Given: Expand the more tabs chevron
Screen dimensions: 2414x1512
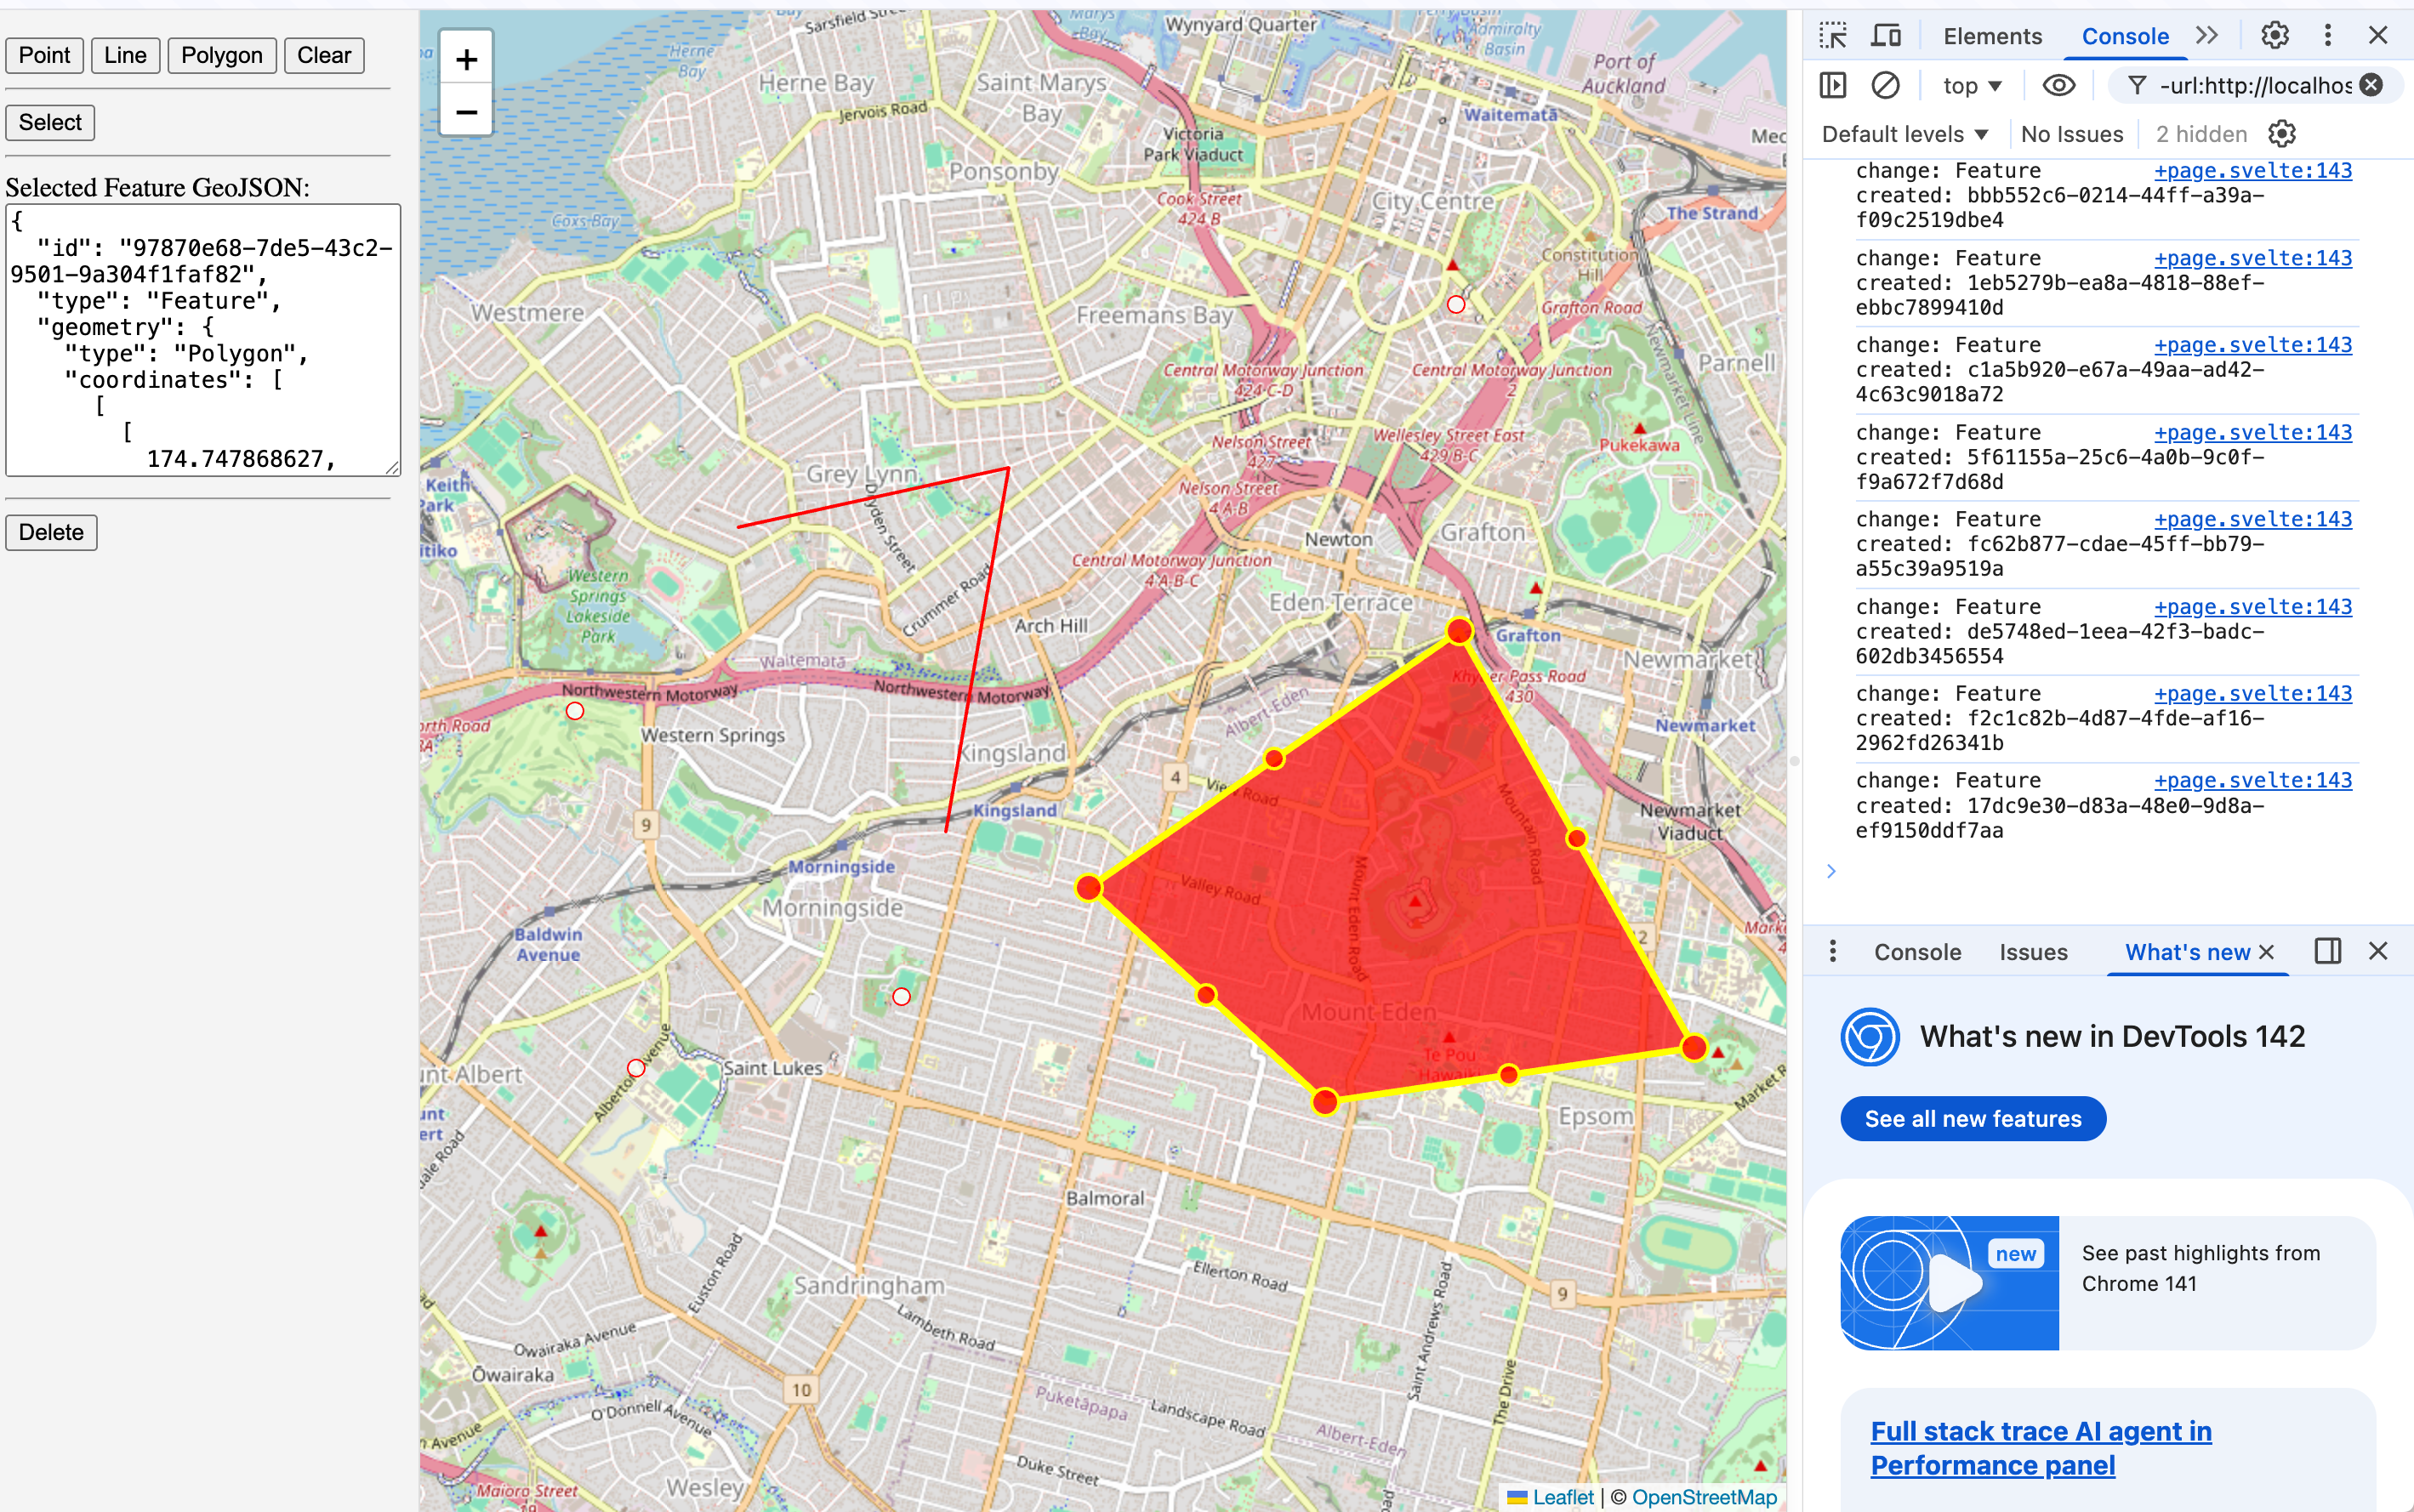Looking at the screenshot, I should pos(2207,36).
